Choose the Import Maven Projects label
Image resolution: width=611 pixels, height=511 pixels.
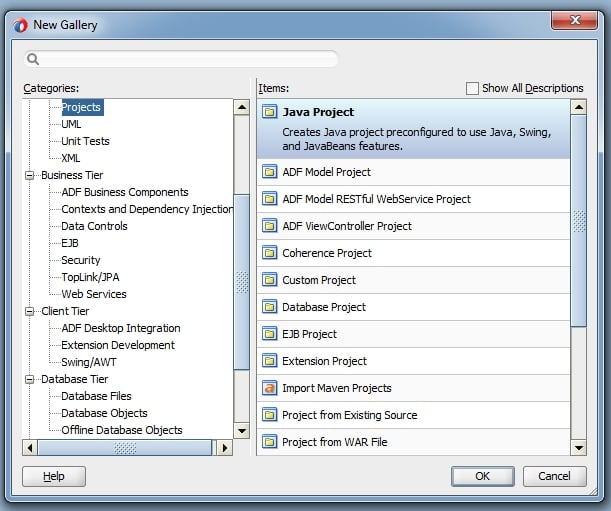coord(337,388)
